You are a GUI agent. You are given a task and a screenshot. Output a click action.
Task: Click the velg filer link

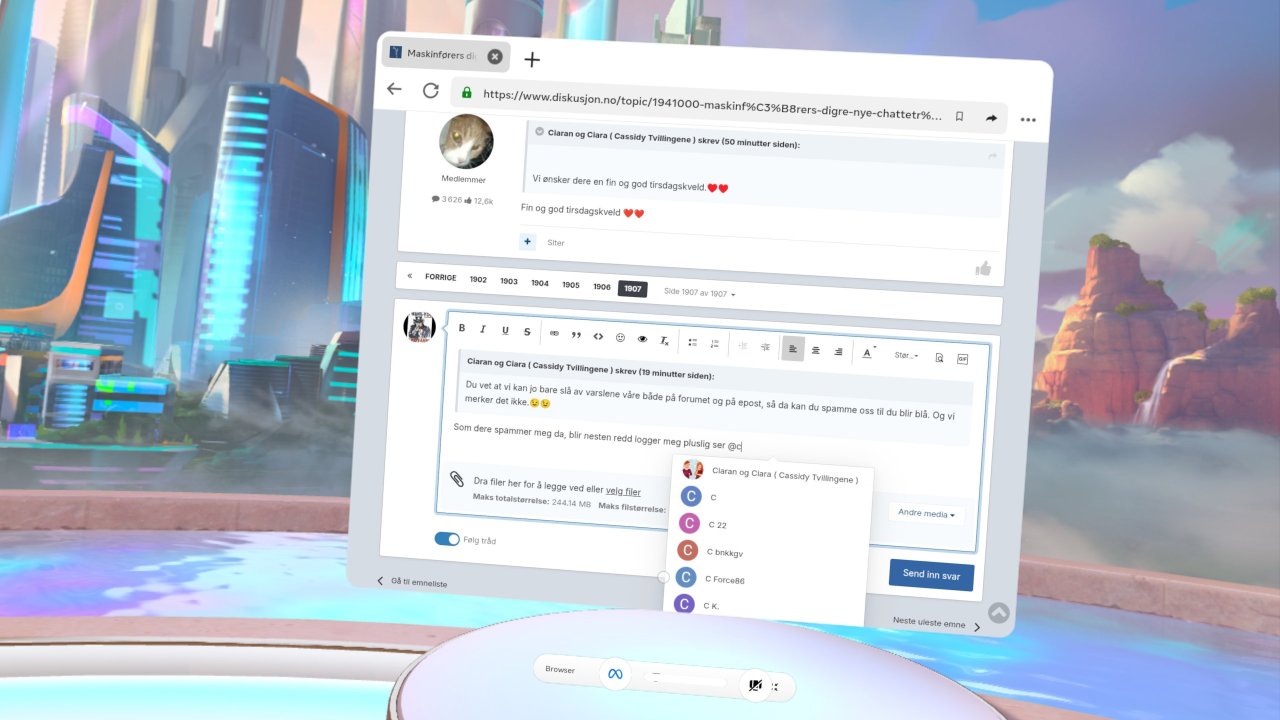click(x=623, y=491)
